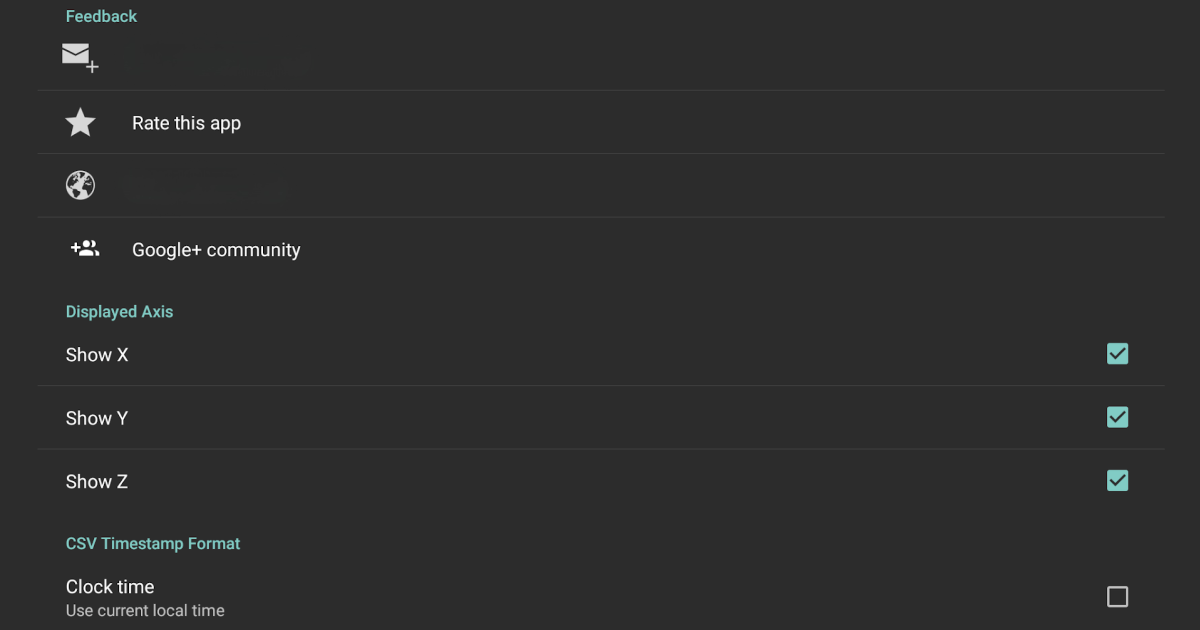
Task: Click the Show X label
Action: pos(97,355)
